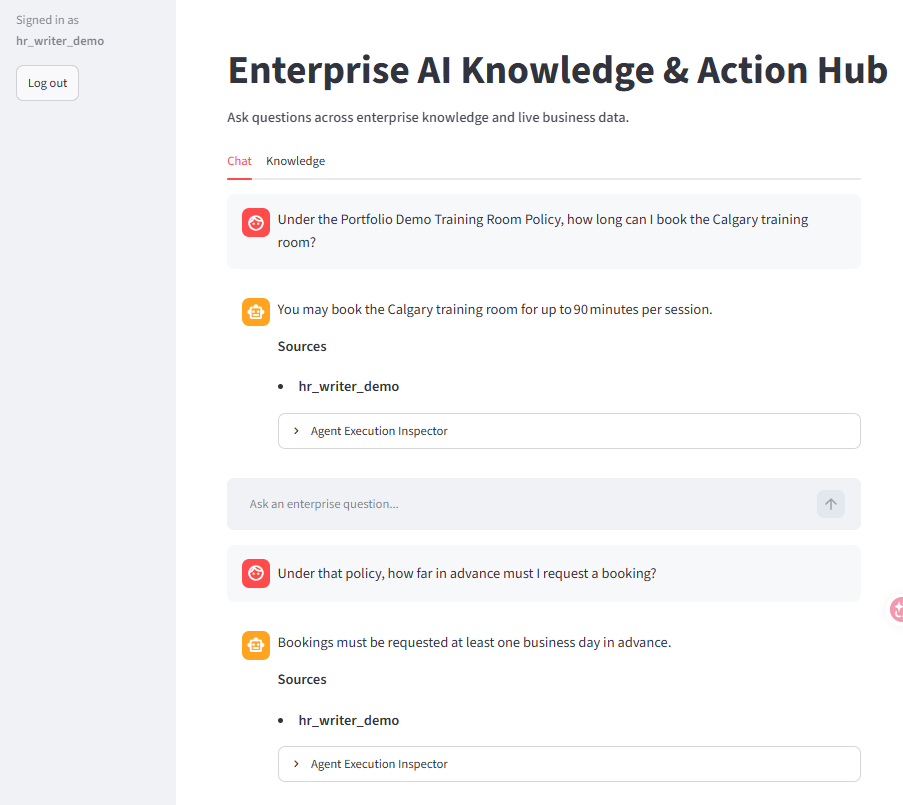Log out of the hr_writer_demo account
The image size is (903, 805).
47,83
